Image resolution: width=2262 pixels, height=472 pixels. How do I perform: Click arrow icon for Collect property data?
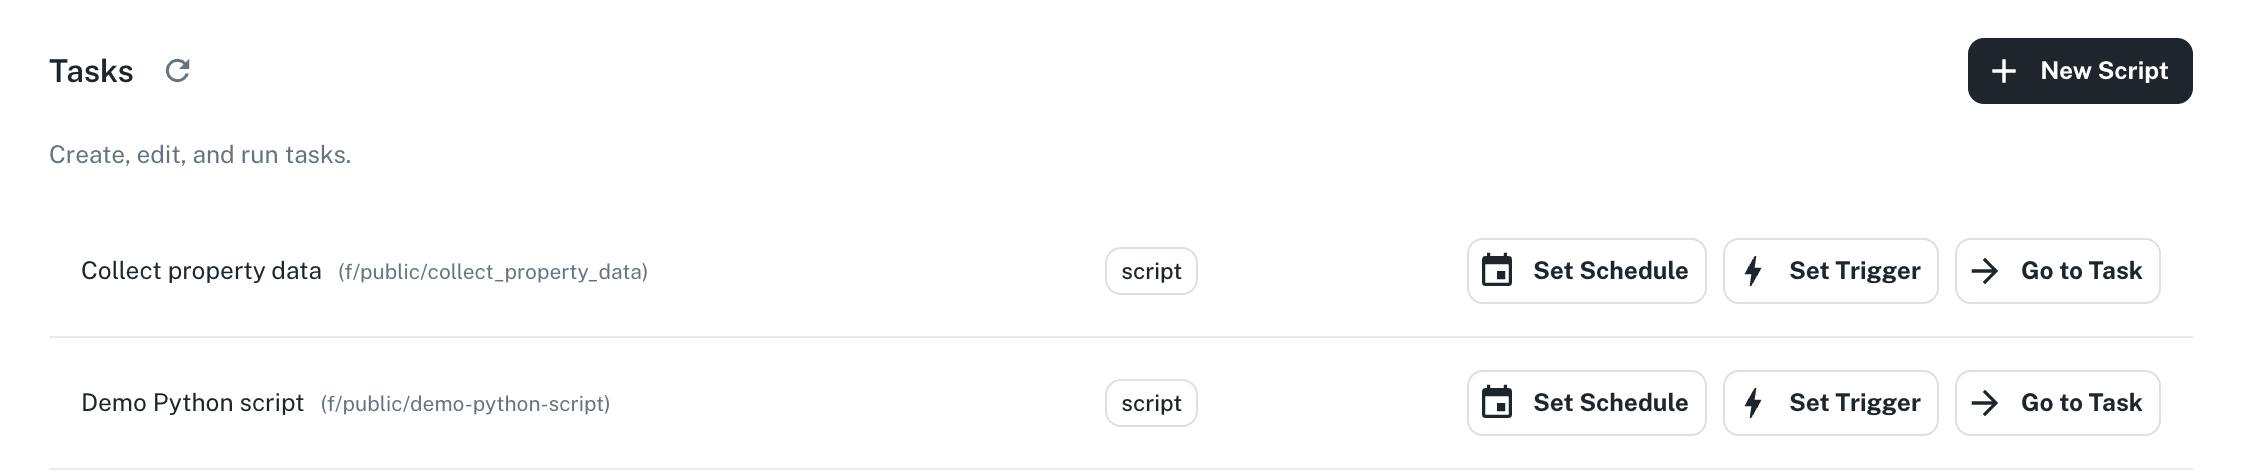pyautogui.click(x=1985, y=271)
